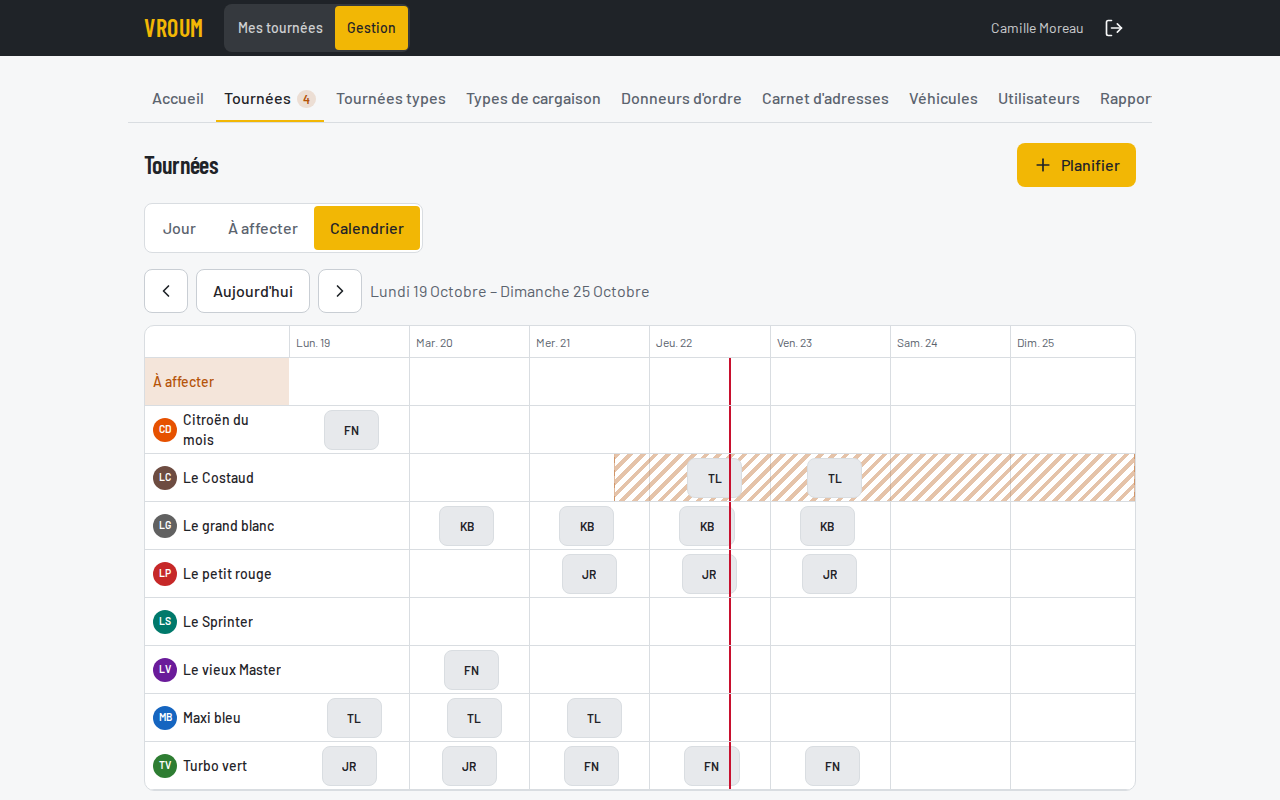Click the MB avatar for Maxi bleu
This screenshot has width=1280, height=800.
point(165,718)
